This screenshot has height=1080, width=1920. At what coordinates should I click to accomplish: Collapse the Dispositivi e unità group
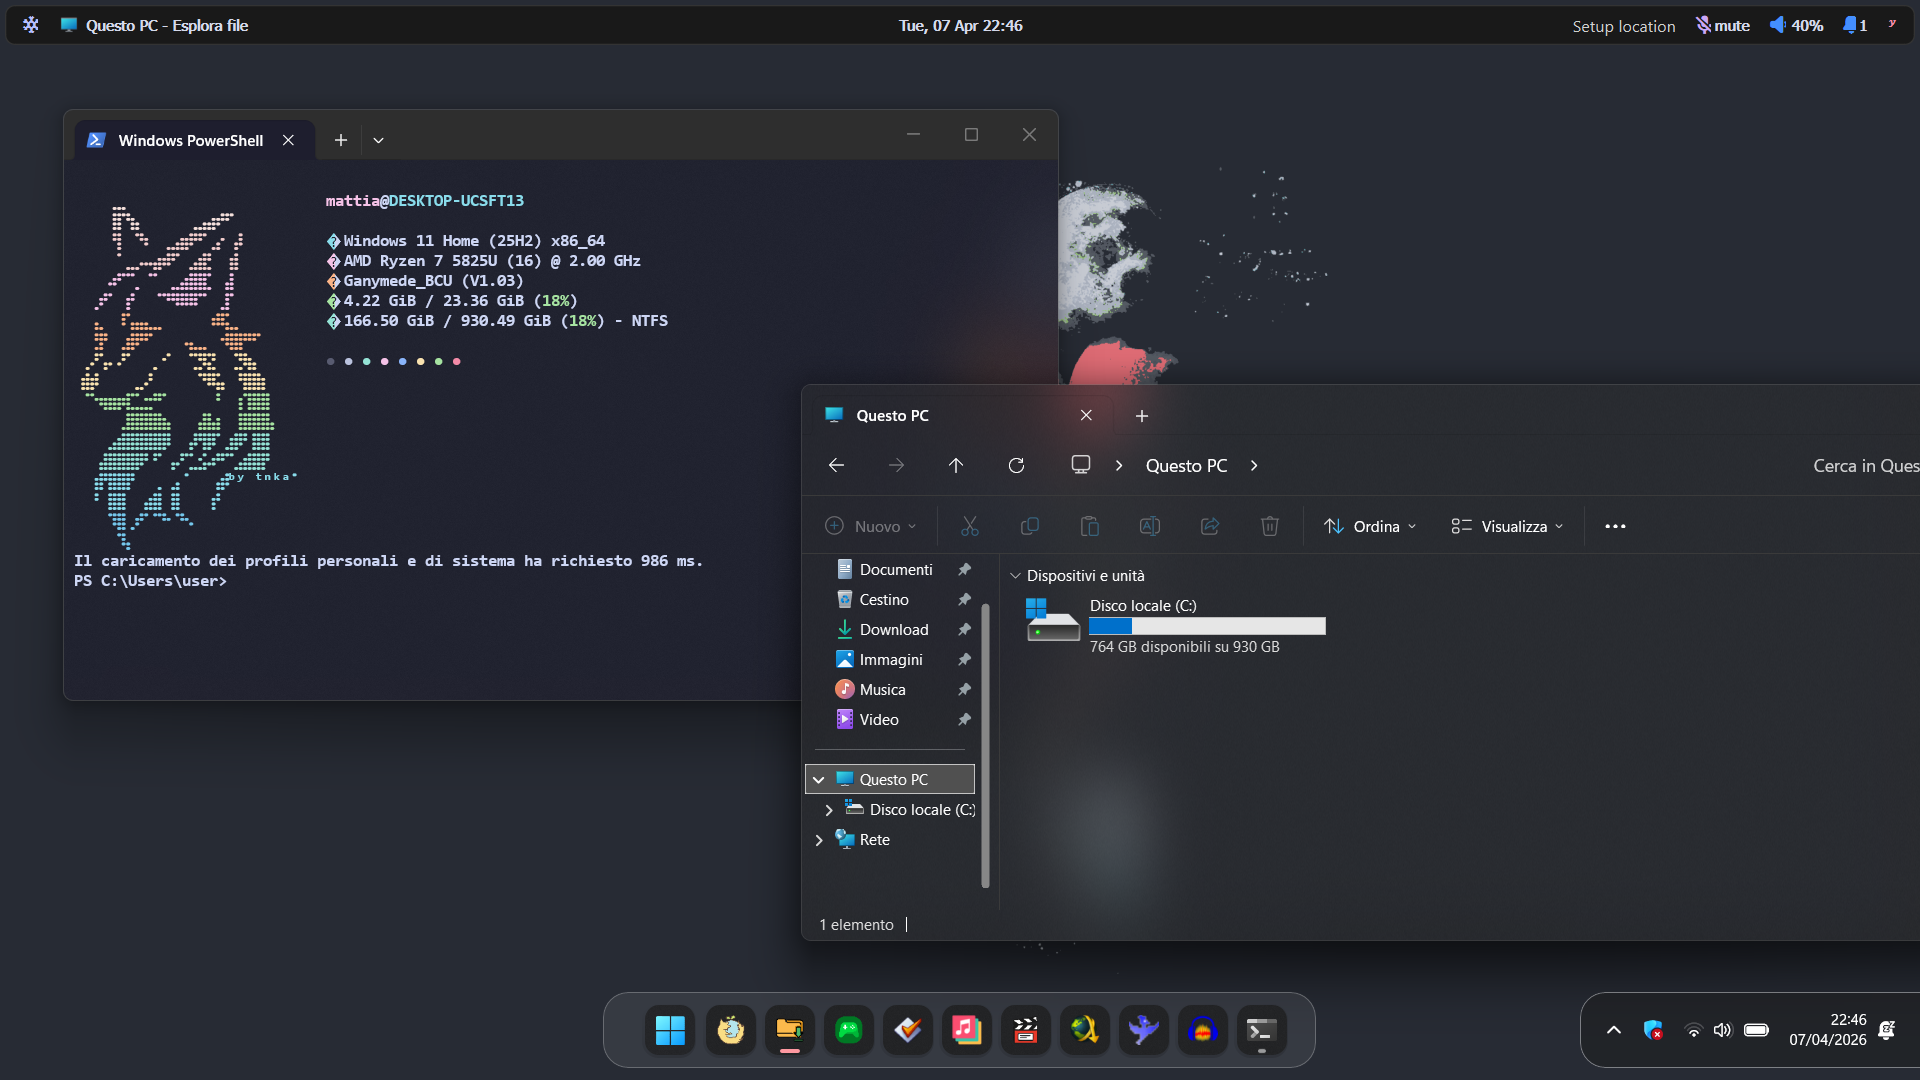[x=1015, y=576]
